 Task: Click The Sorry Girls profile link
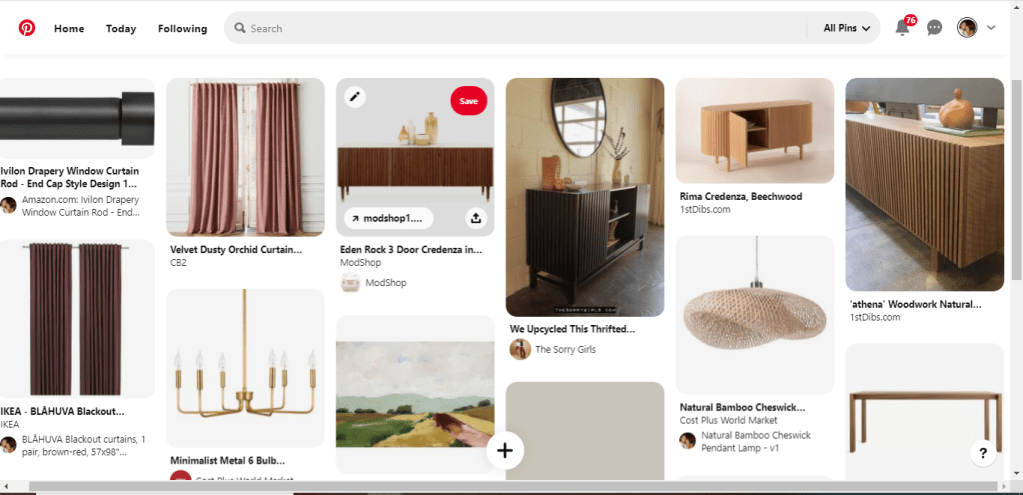point(565,349)
